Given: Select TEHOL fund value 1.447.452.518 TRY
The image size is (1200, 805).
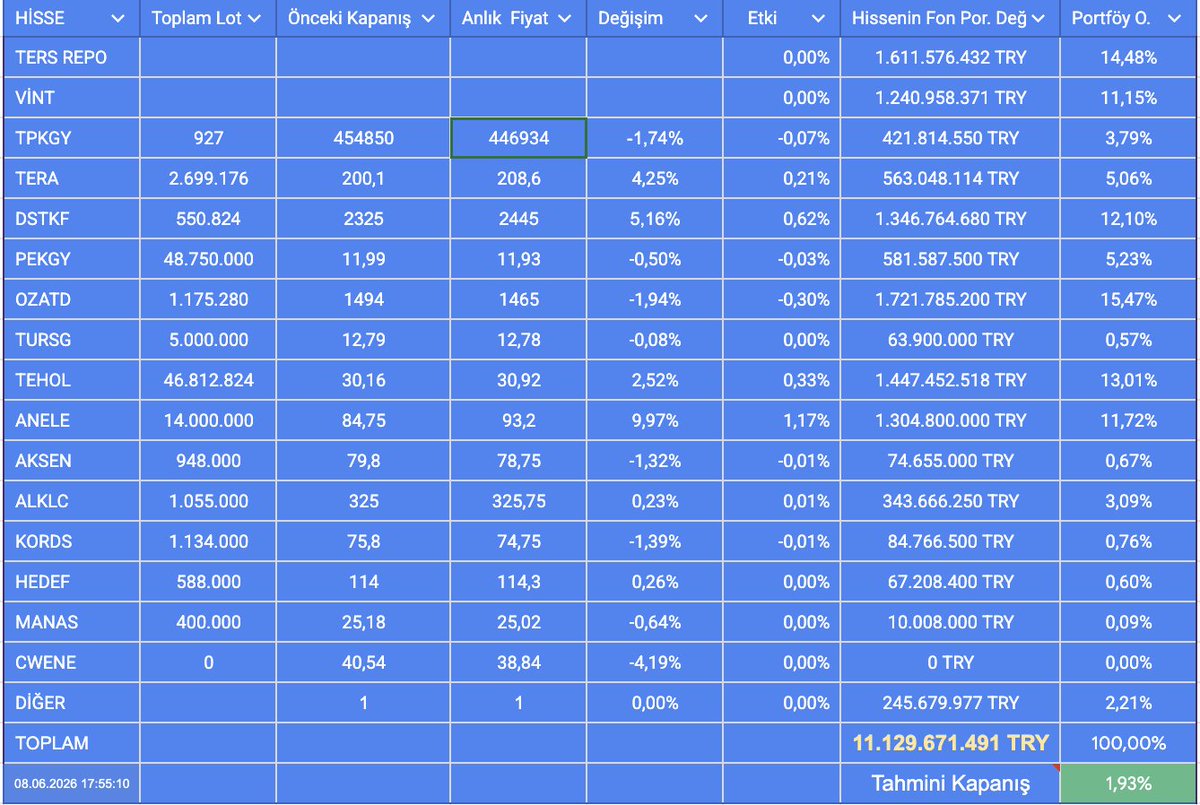Looking at the screenshot, I should pos(950,380).
